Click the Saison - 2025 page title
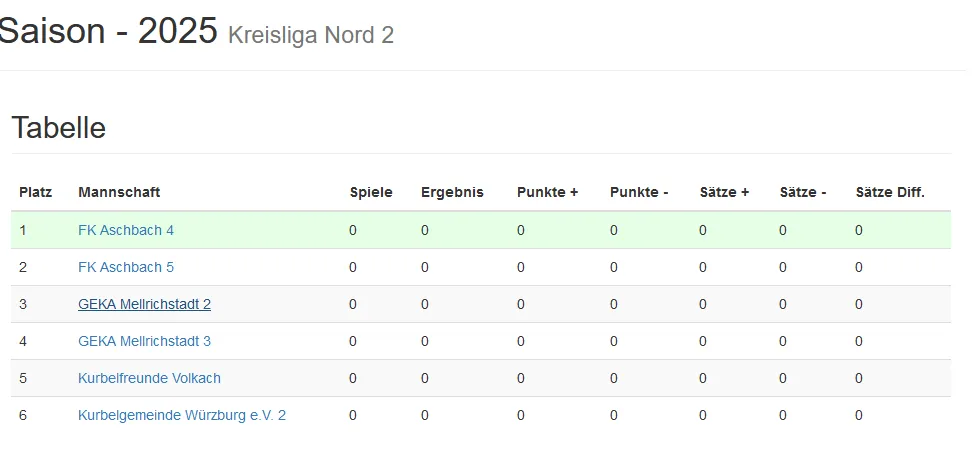This screenshot has height=471, width=974. coord(108,31)
